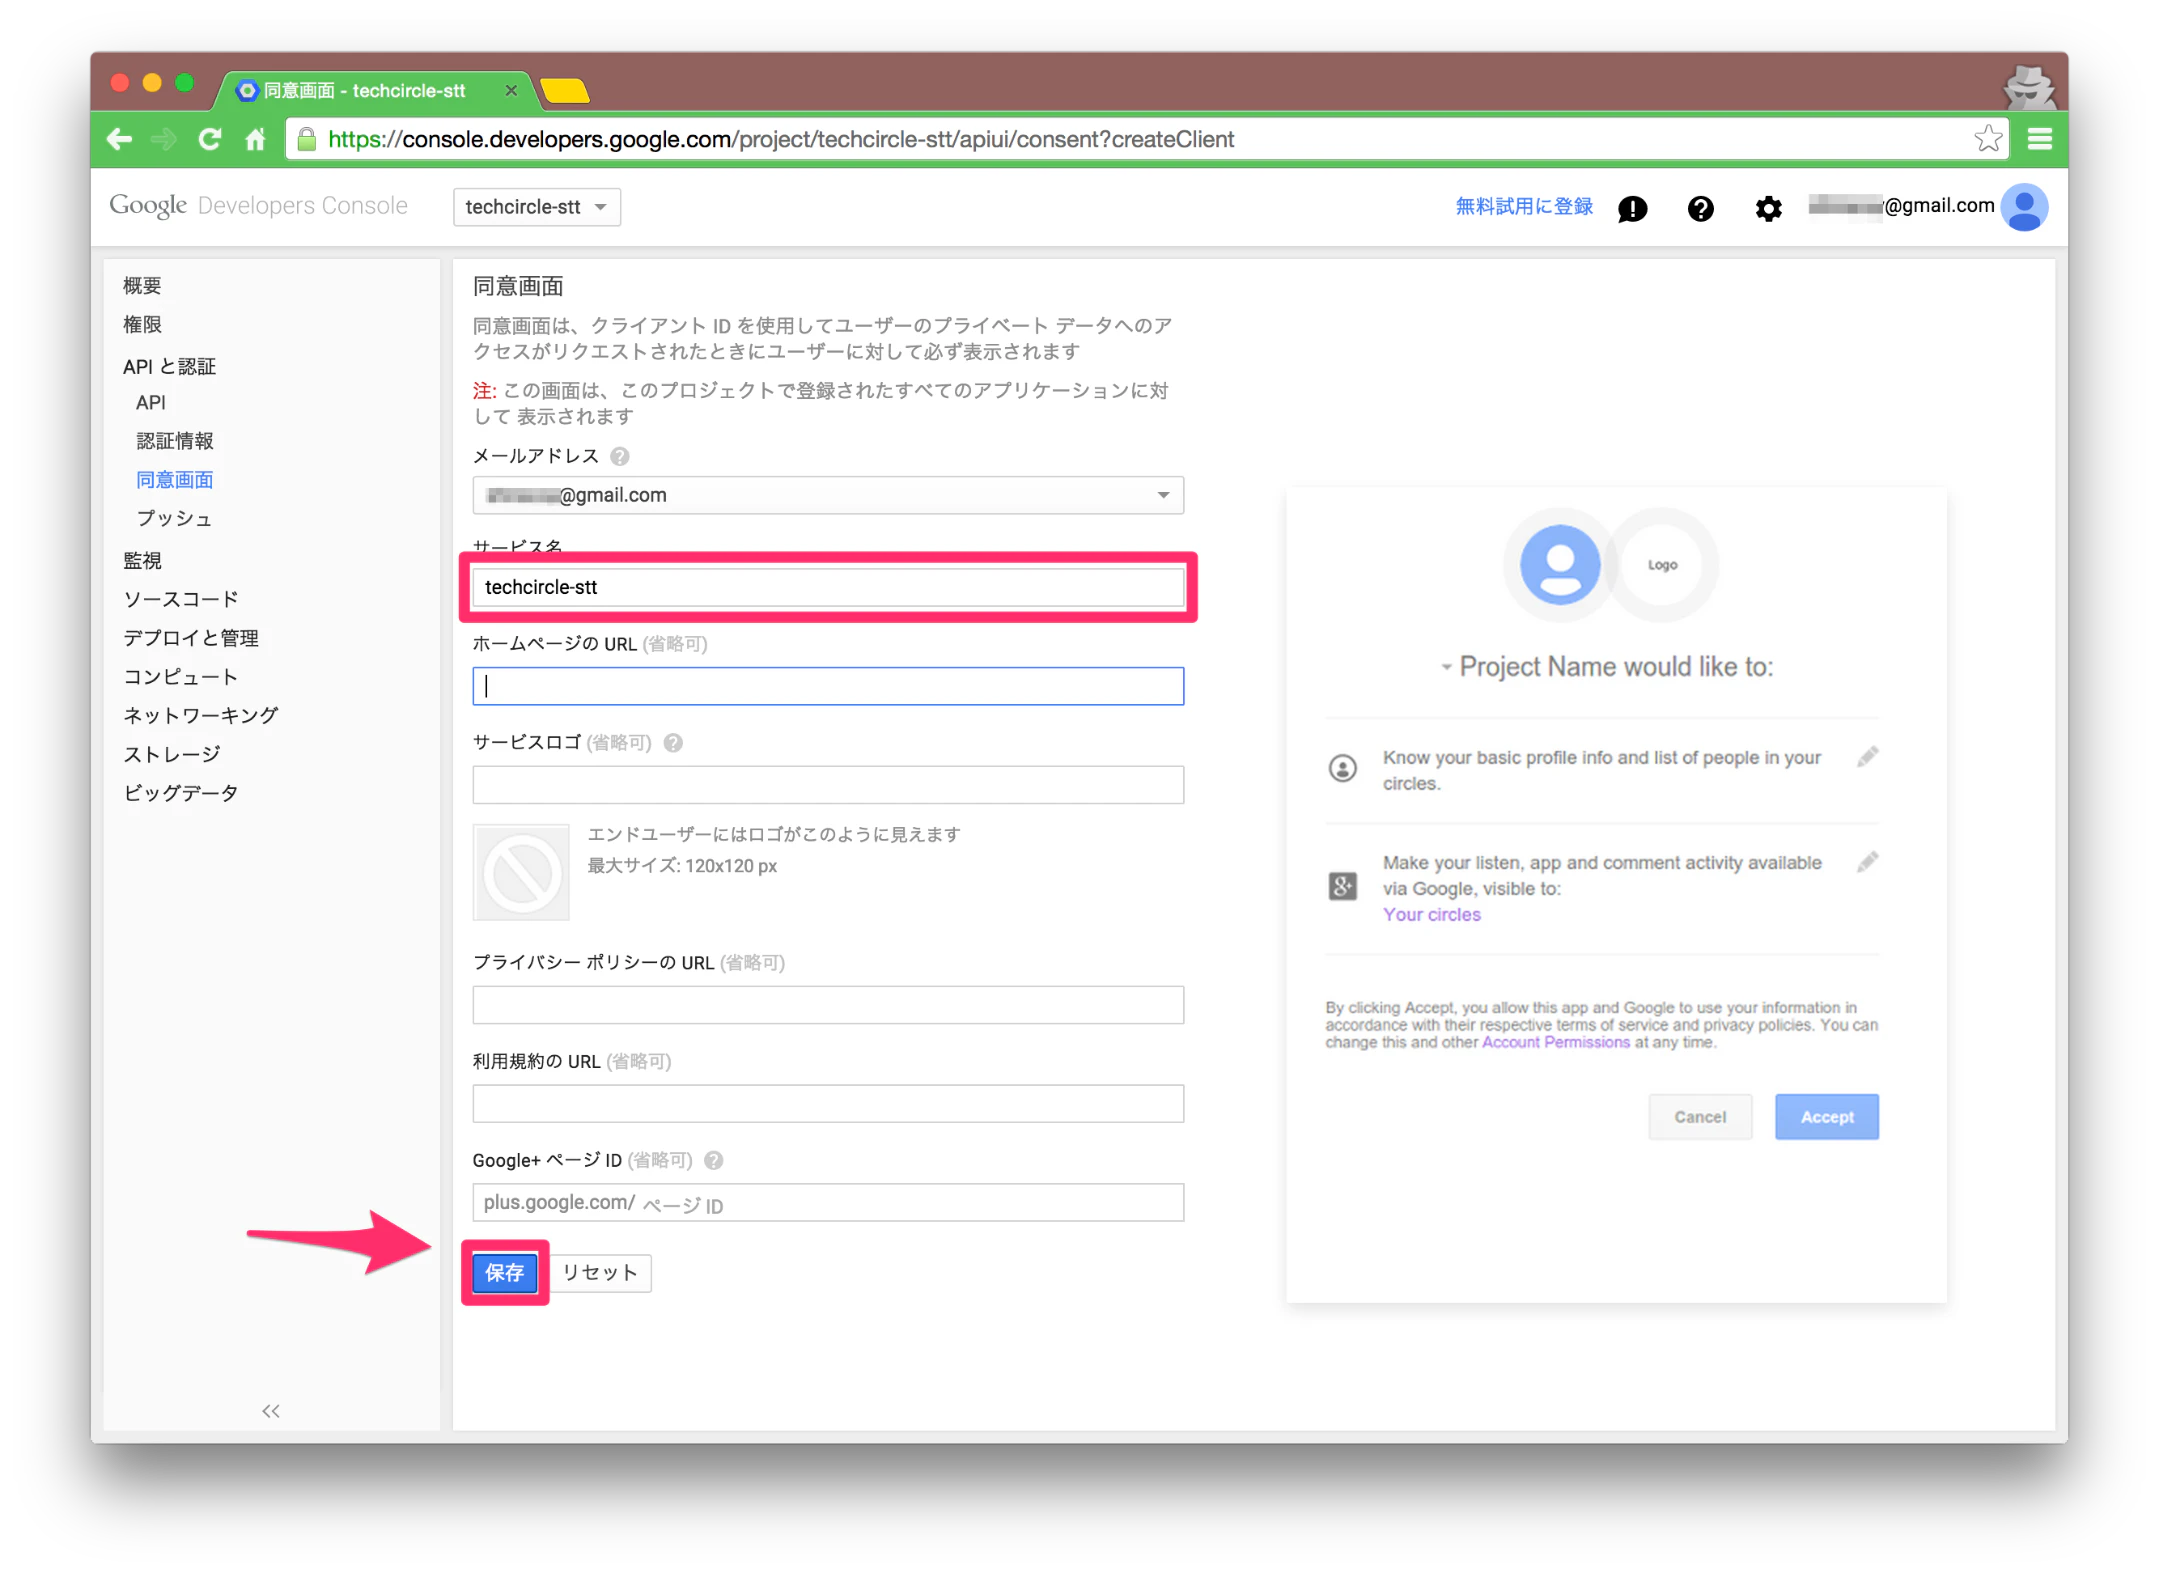
Task: Click Your circles link
Action: pos(1432,914)
